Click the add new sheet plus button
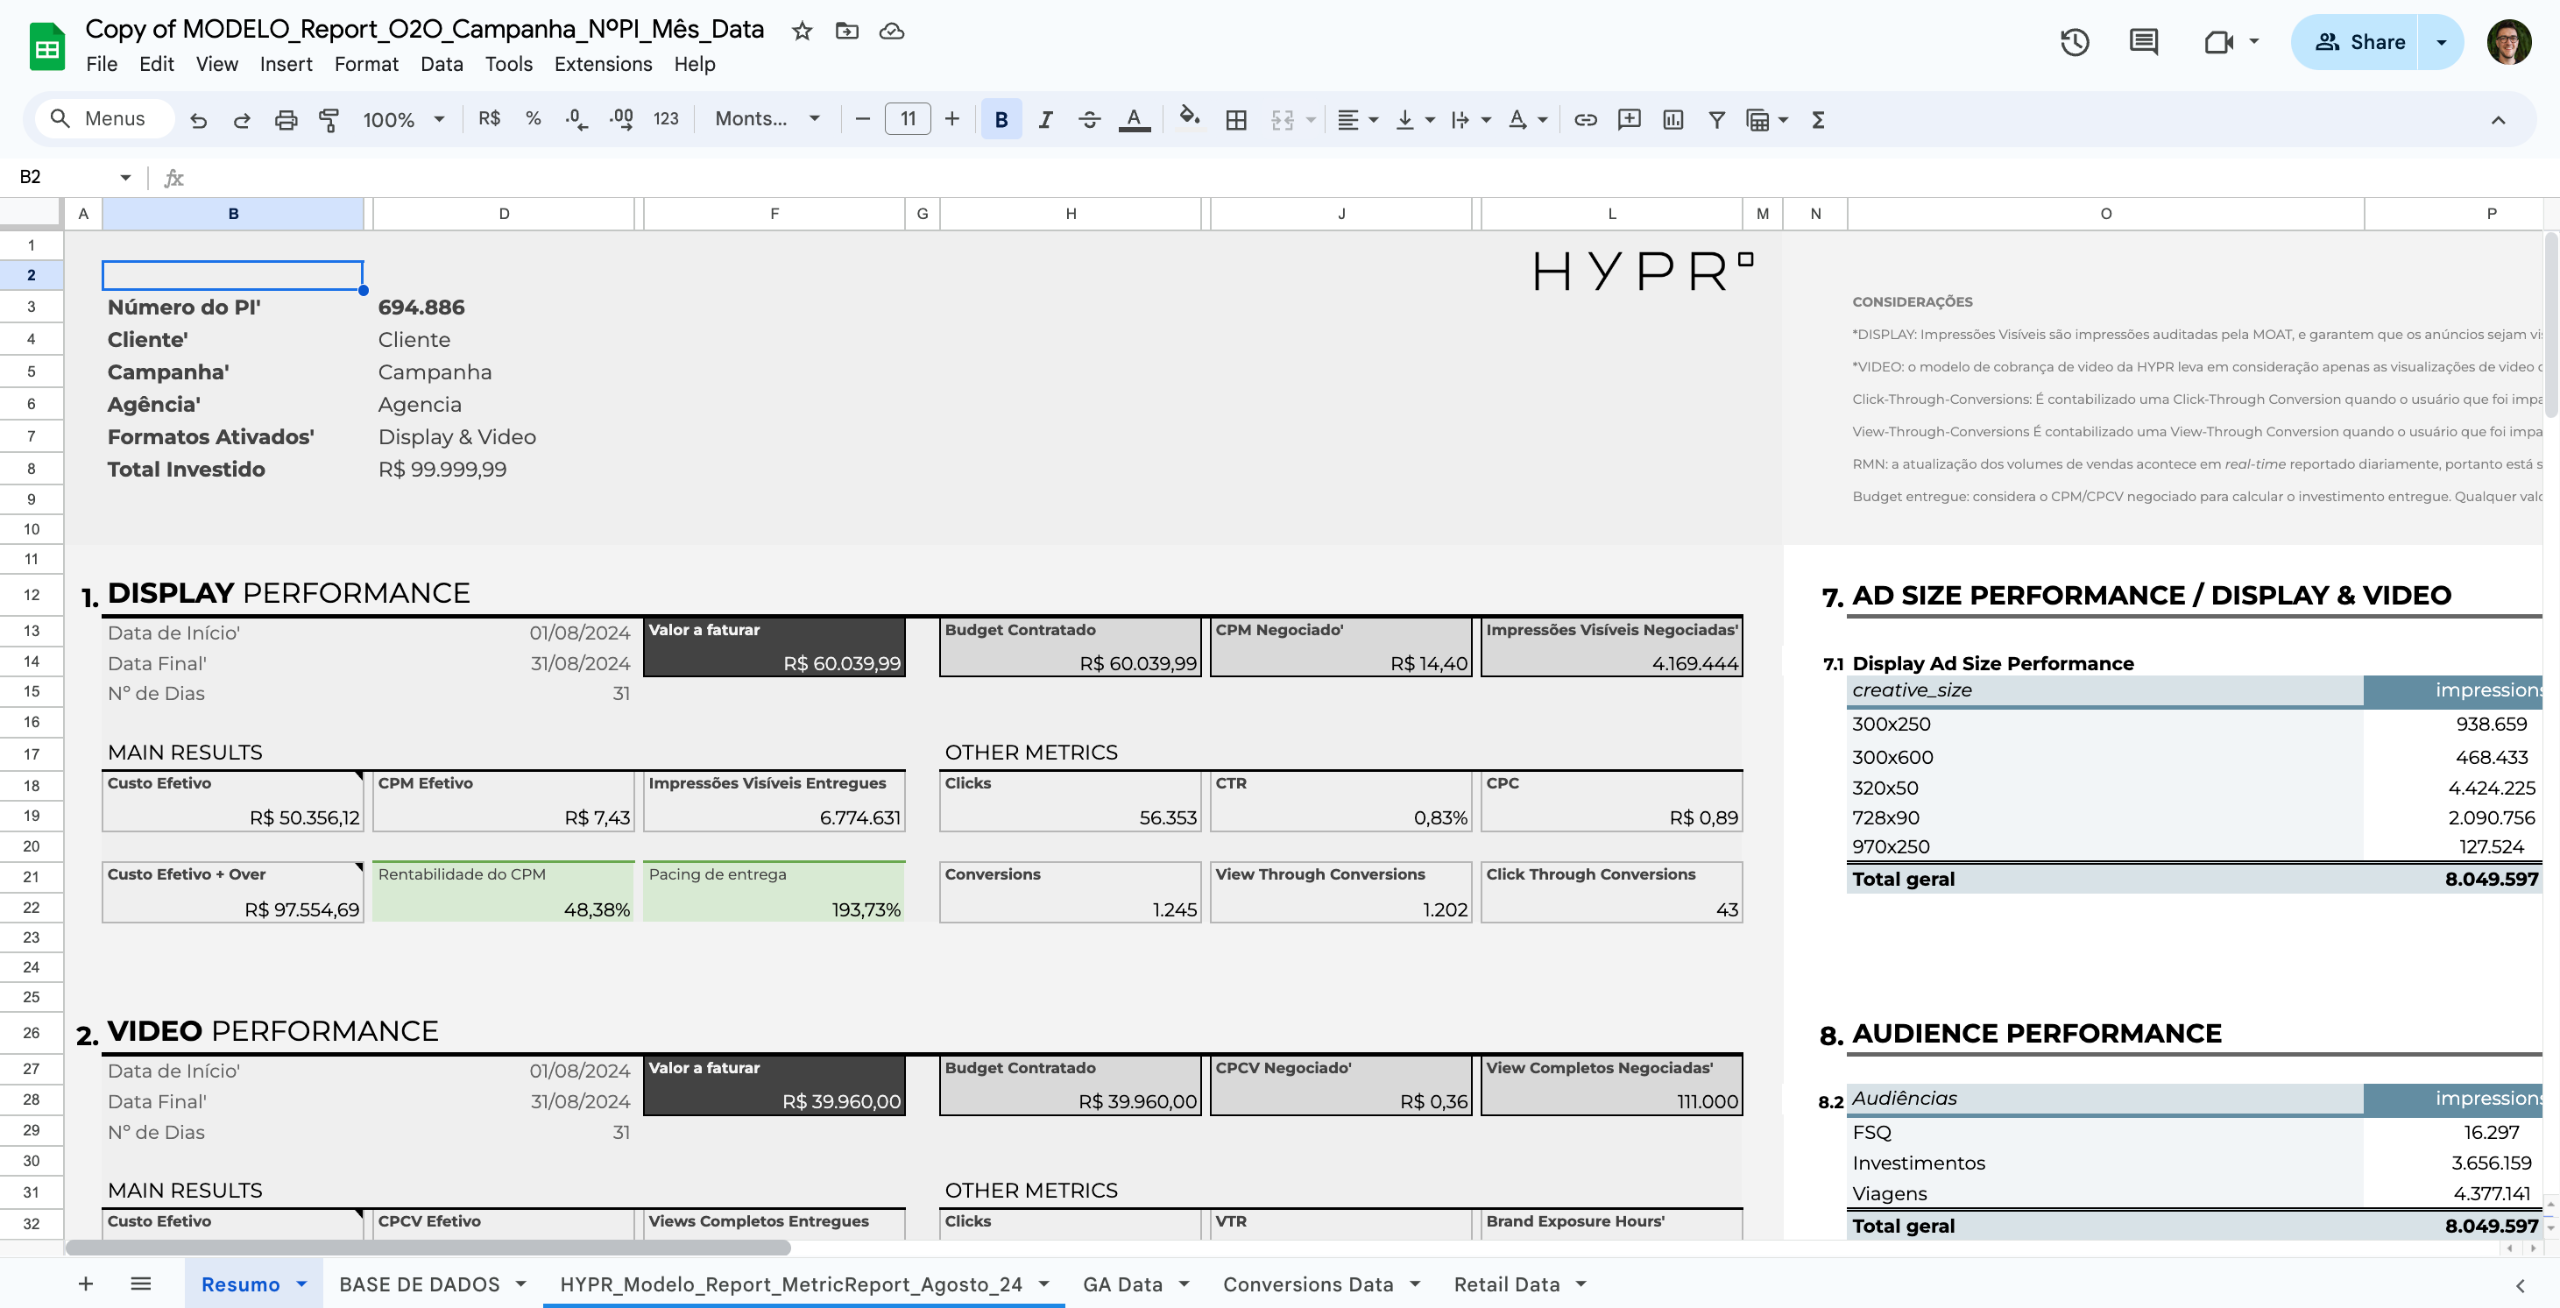Image resolution: width=2560 pixels, height=1308 pixels. point(86,1284)
